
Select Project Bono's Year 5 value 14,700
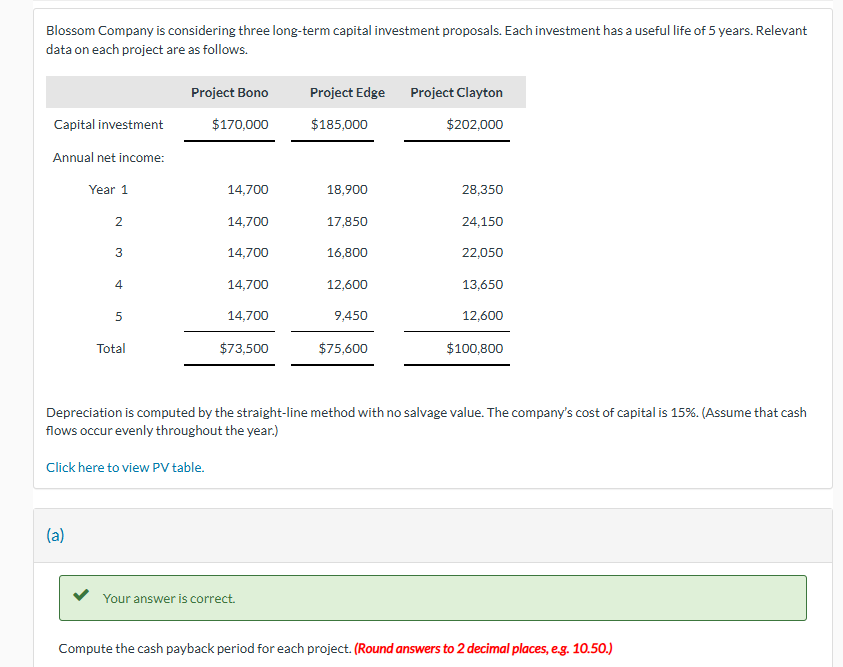pyautogui.click(x=248, y=315)
